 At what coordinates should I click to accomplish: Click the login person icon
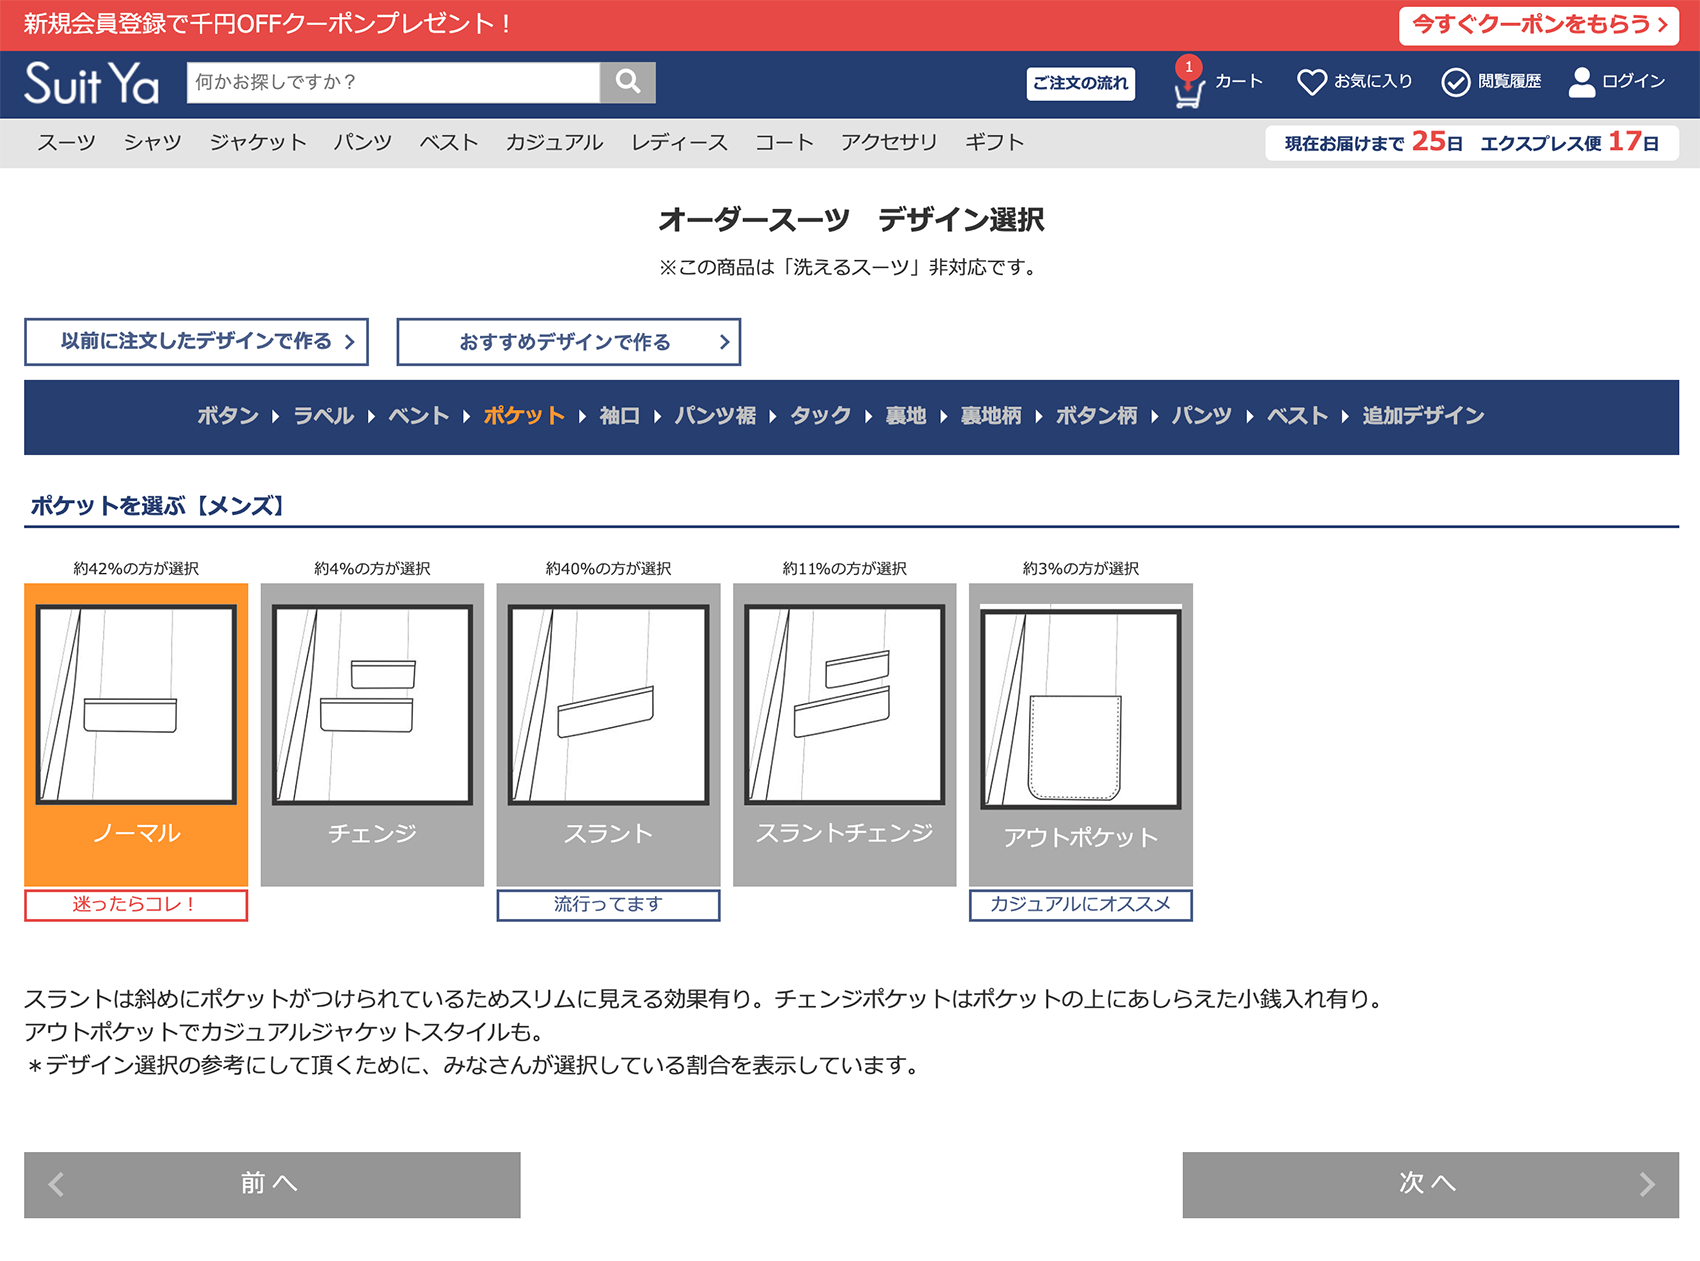click(x=1581, y=82)
